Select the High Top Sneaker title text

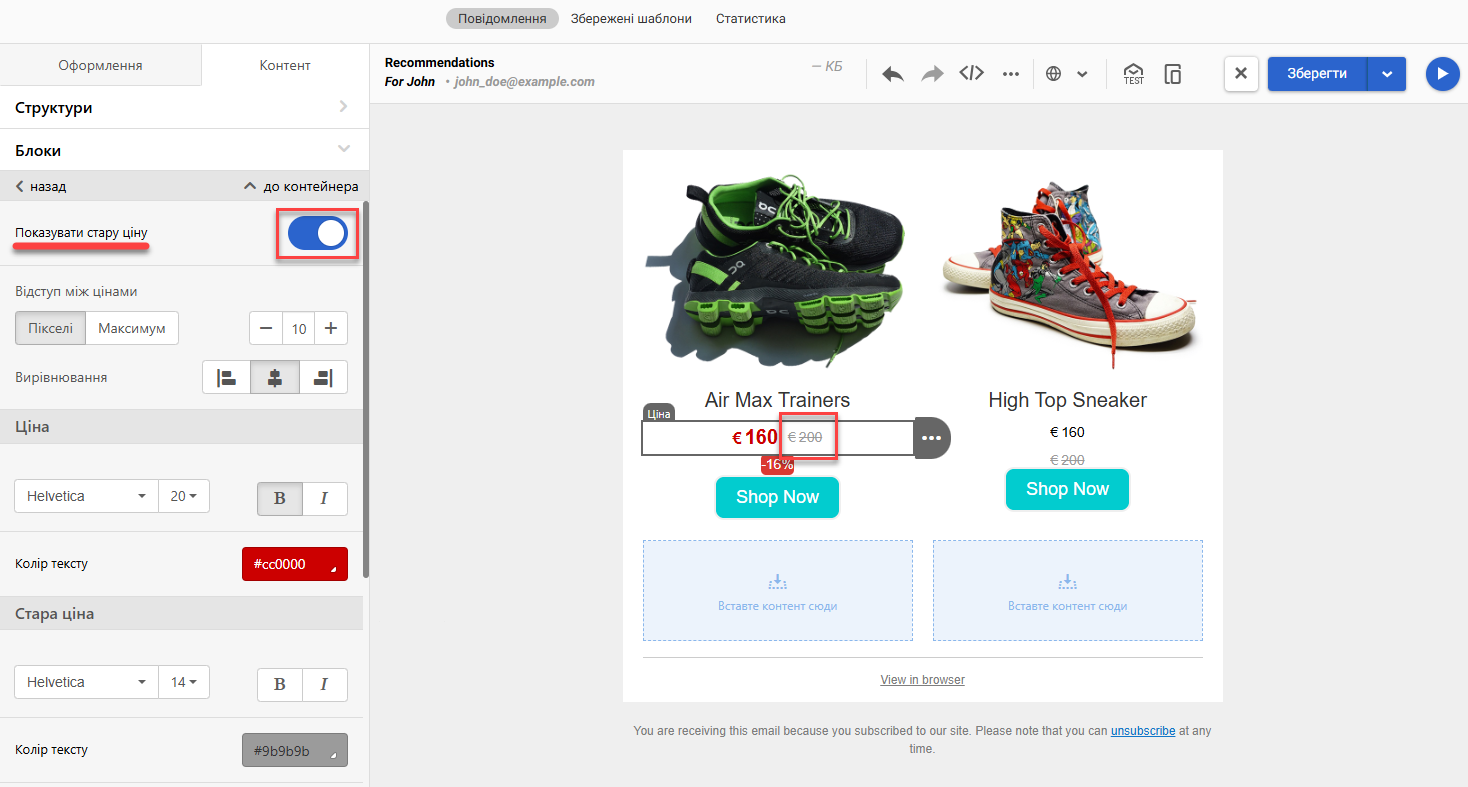1067,400
